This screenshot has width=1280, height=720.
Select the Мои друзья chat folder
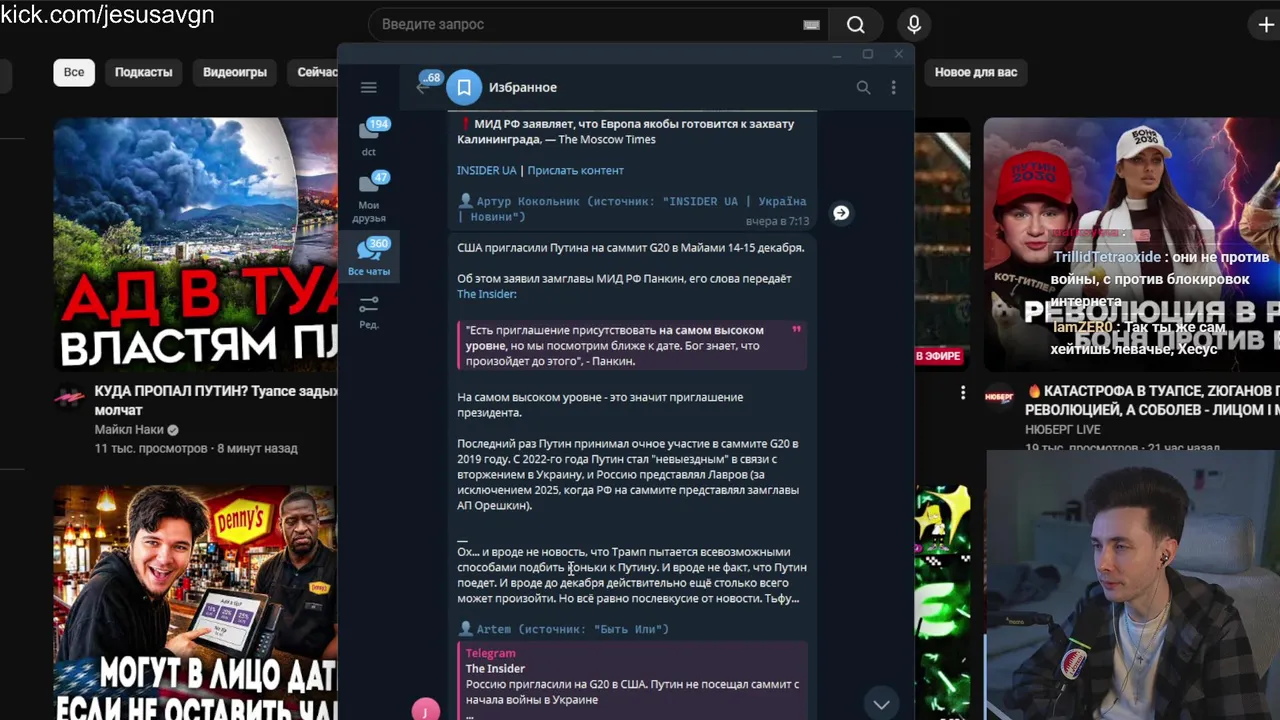pos(369,197)
